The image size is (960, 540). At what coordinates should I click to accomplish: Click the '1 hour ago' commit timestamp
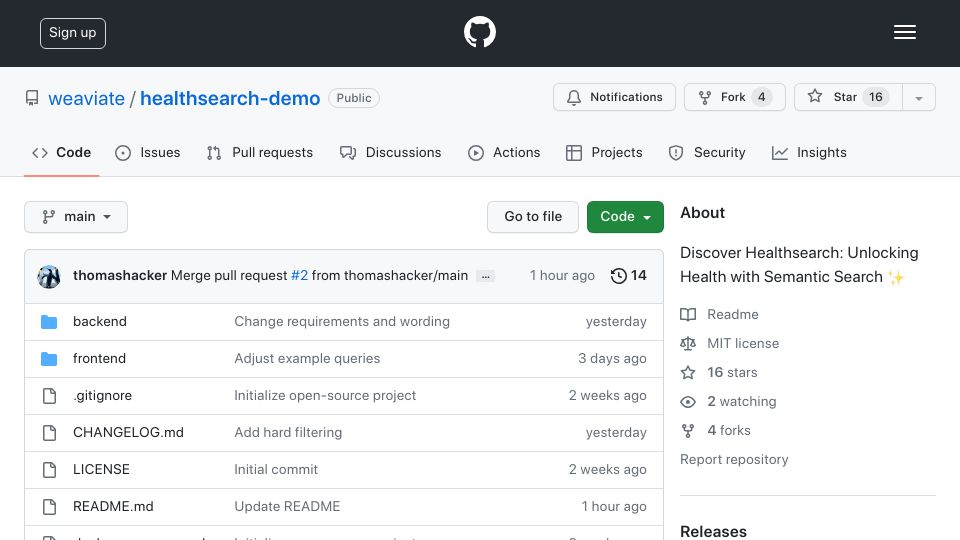(562, 276)
